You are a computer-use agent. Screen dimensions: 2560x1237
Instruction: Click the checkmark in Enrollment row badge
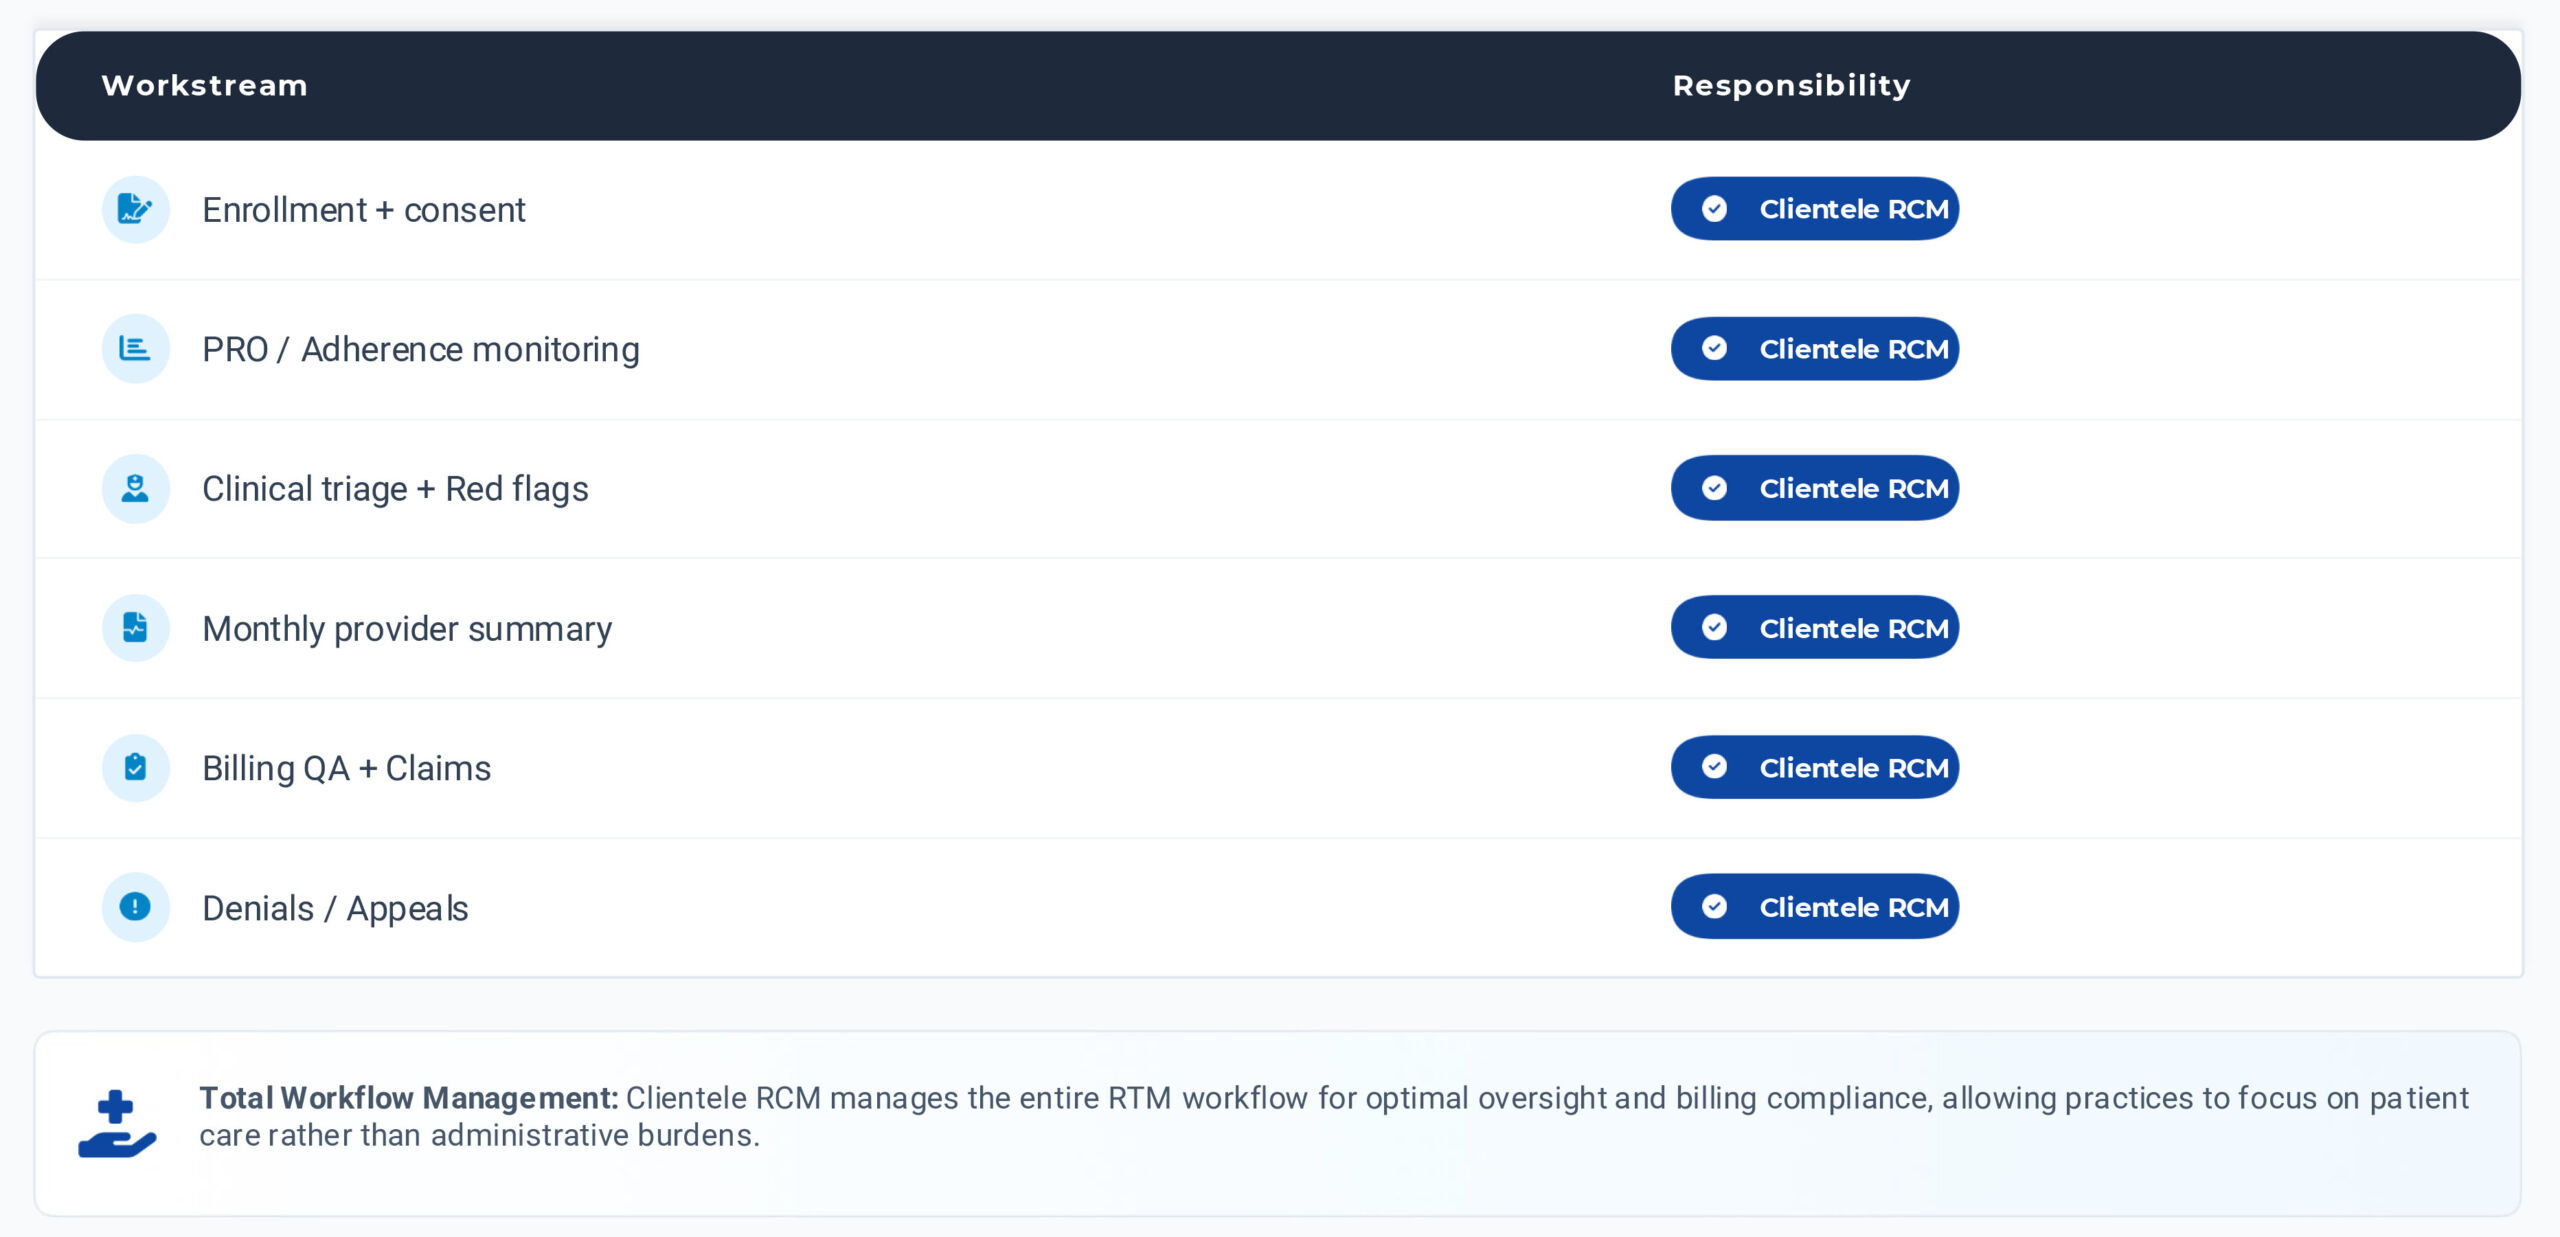1714,208
